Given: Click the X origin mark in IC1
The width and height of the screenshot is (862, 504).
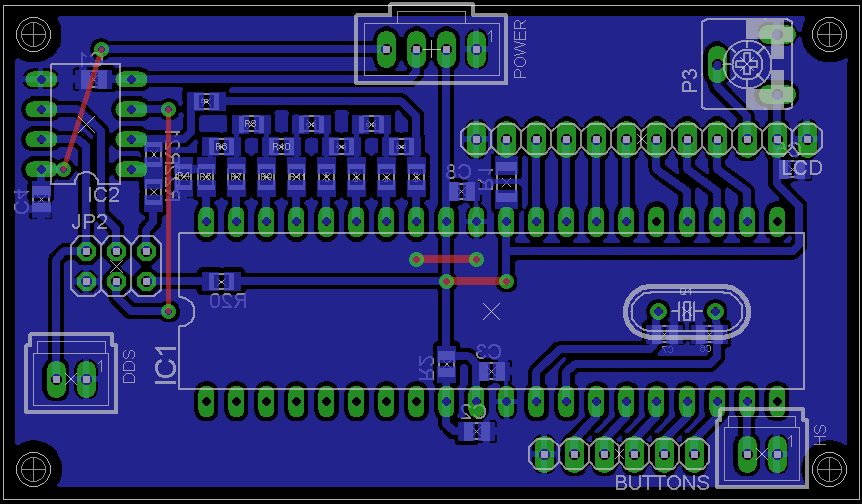Looking at the screenshot, I should coord(491,312).
